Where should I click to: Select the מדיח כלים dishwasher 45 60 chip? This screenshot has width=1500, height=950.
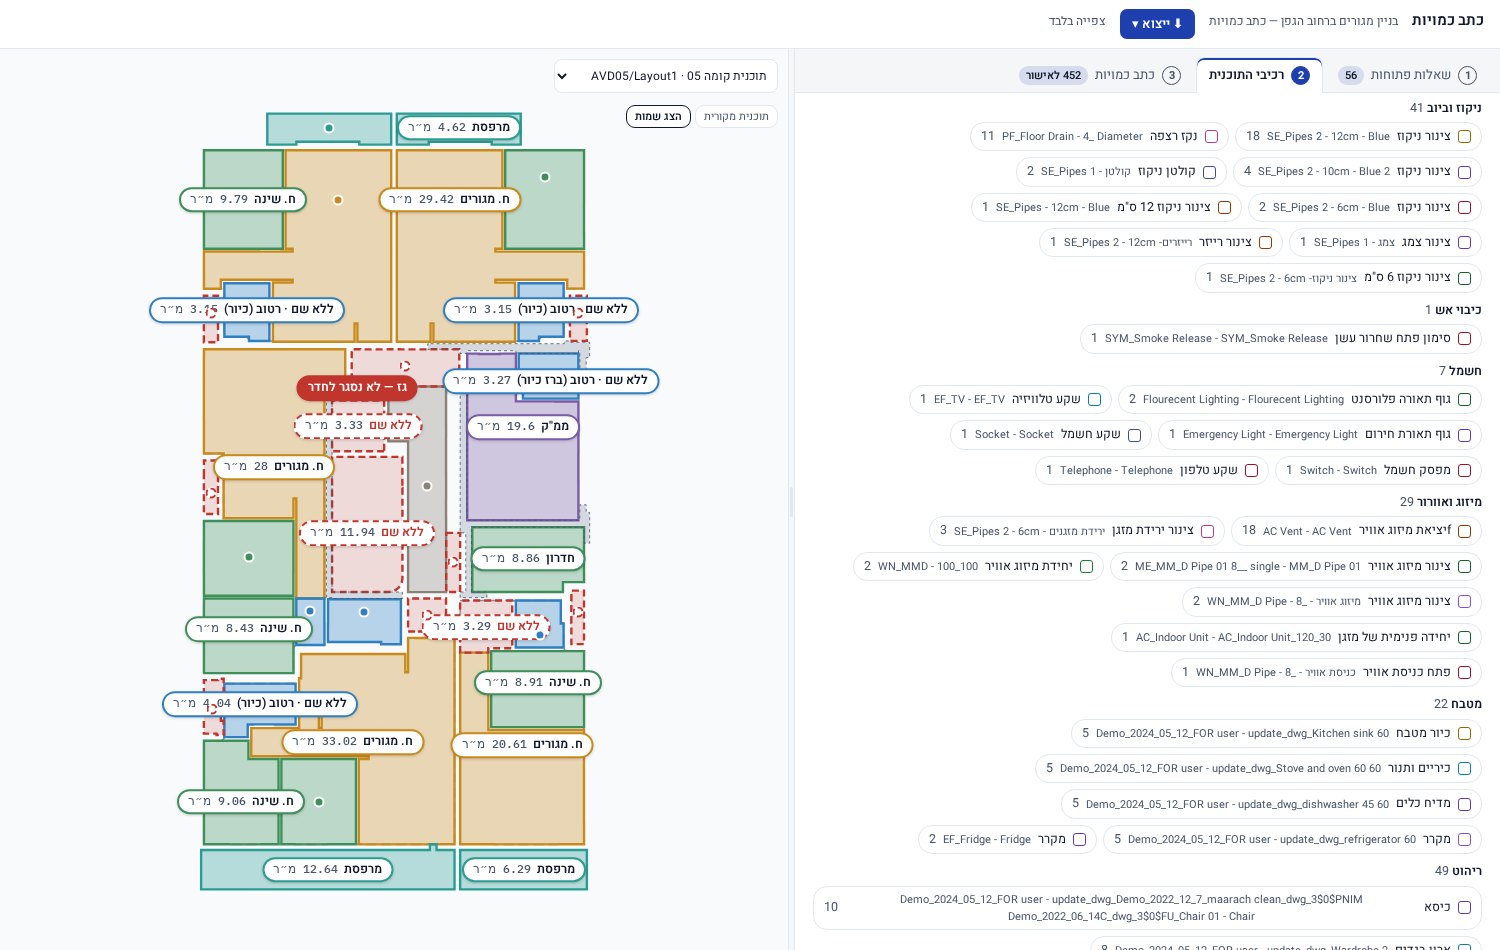[x=1271, y=804]
